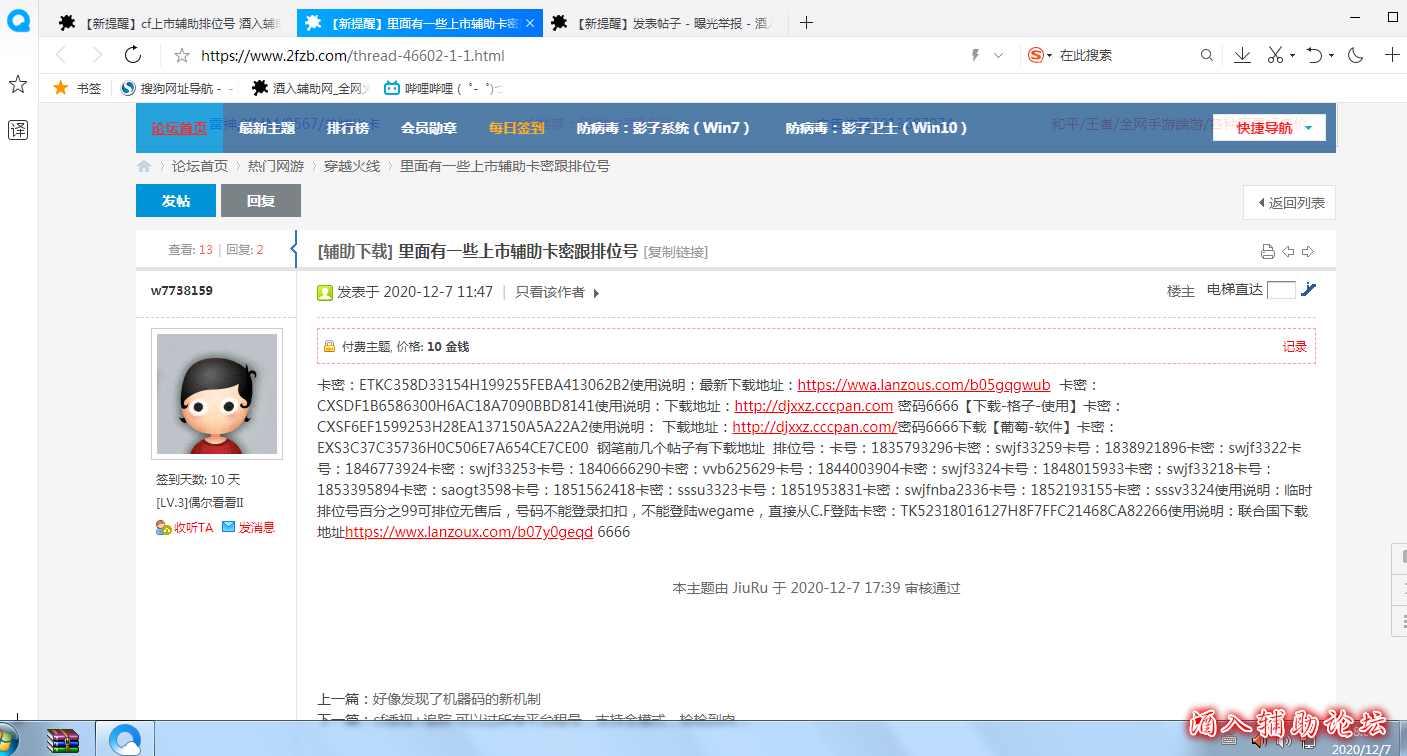Open the 哔哩哔哩 bookmark
The width and height of the screenshot is (1407, 756).
click(x=442, y=88)
